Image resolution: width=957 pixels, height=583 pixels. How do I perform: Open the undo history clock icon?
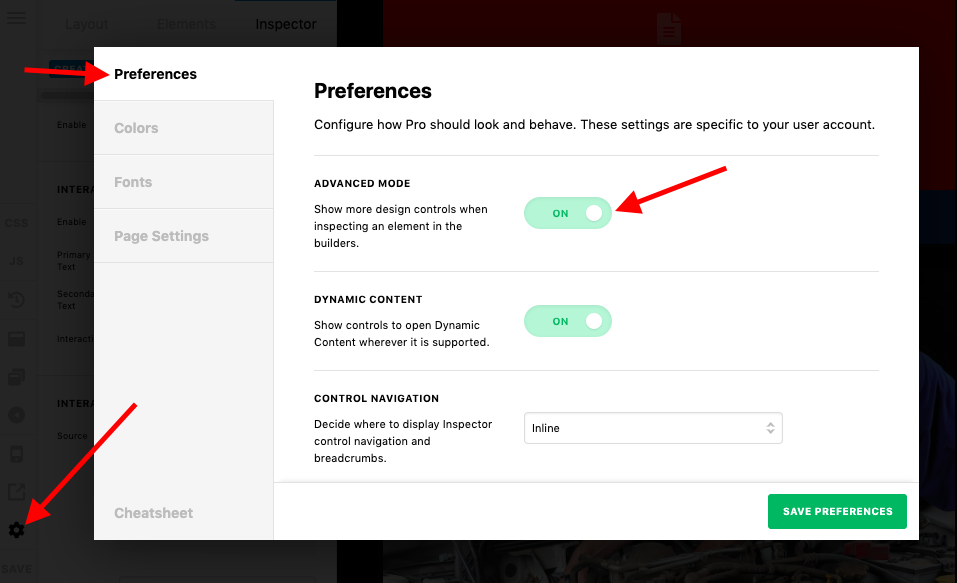pos(16,300)
